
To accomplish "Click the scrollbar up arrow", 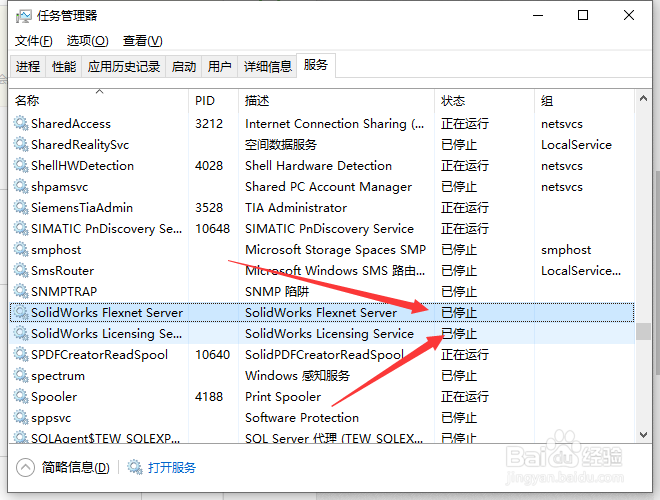I will pos(643,98).
